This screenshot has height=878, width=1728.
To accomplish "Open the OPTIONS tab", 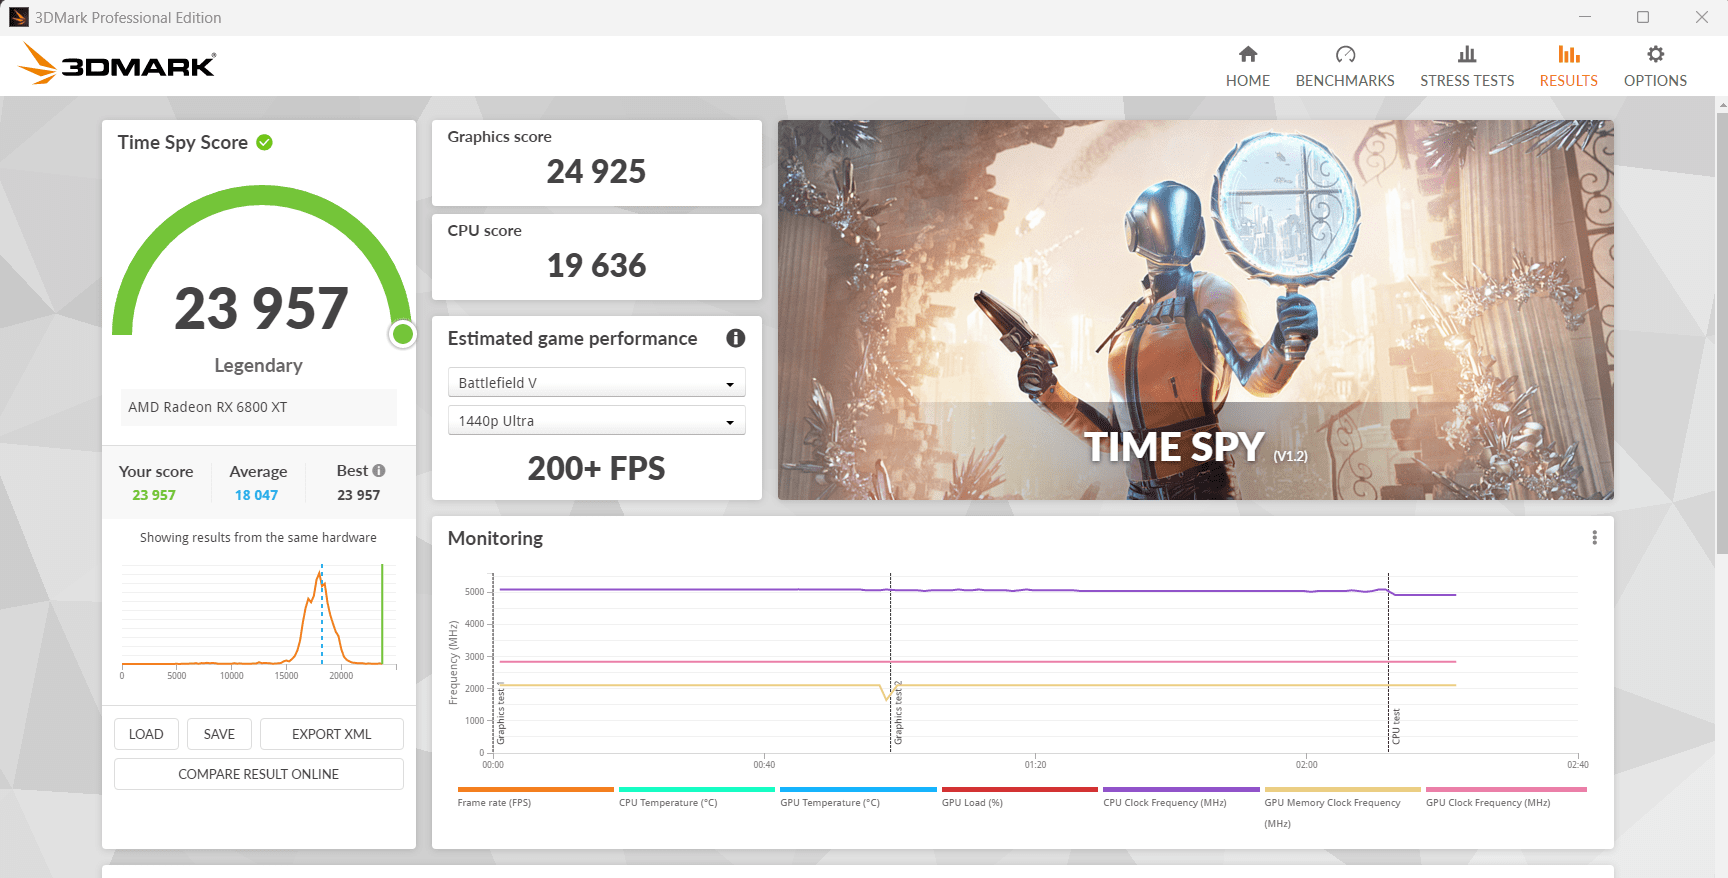I will [x=1655, y=66].
